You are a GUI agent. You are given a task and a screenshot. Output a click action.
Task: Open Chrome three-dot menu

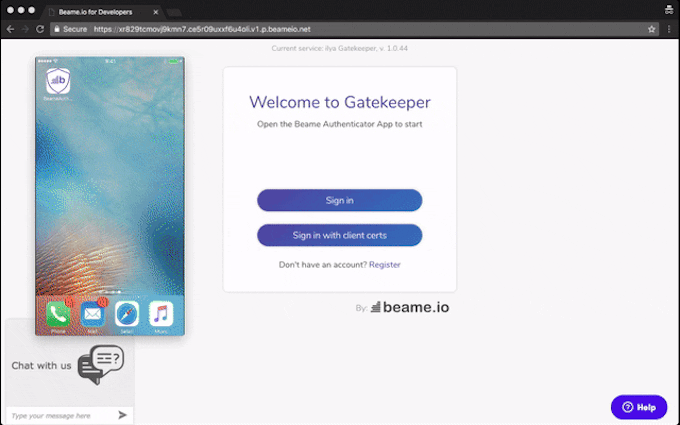click(669, 29)
